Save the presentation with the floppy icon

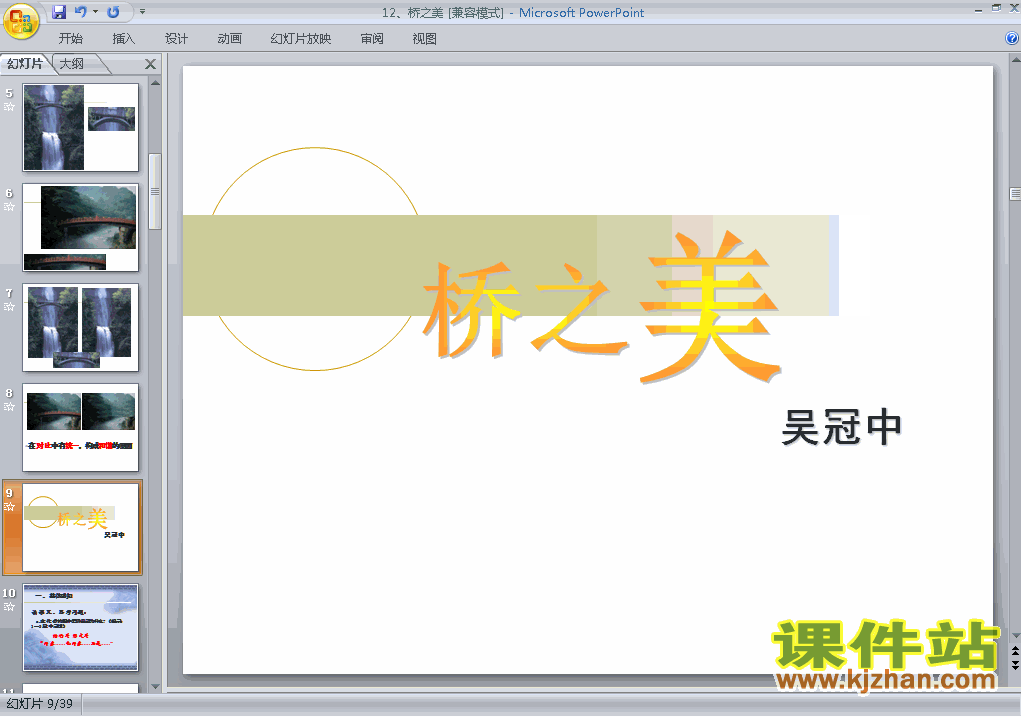(59, 12)
